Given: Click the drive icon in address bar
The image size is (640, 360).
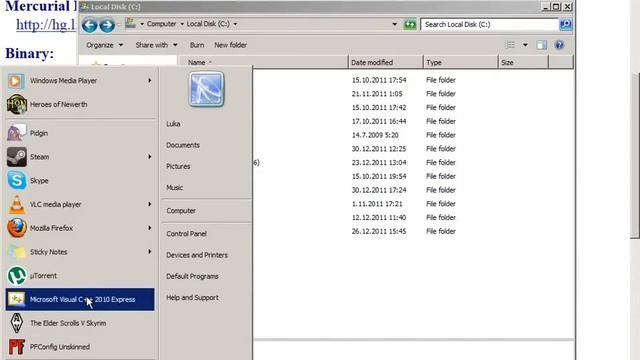Looking at the screenshot, I should pos(130,23).
